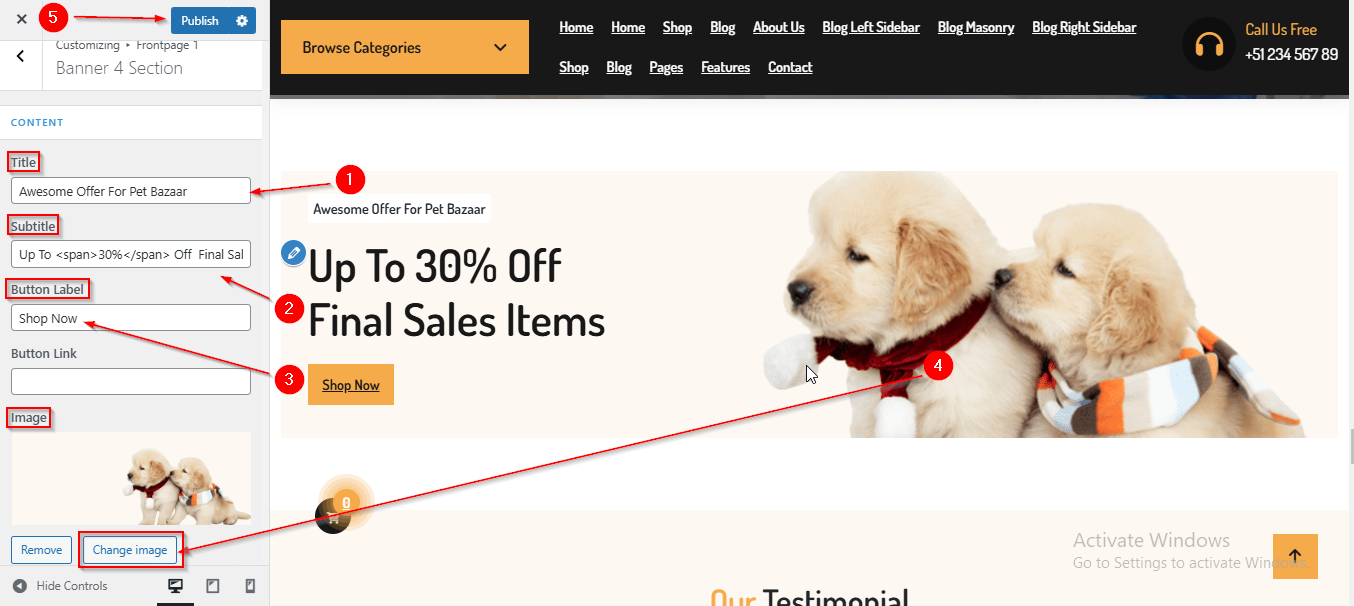Open the floating shopping cart icon
This screenshot has height=606, width=1354.
pos(333,517)
